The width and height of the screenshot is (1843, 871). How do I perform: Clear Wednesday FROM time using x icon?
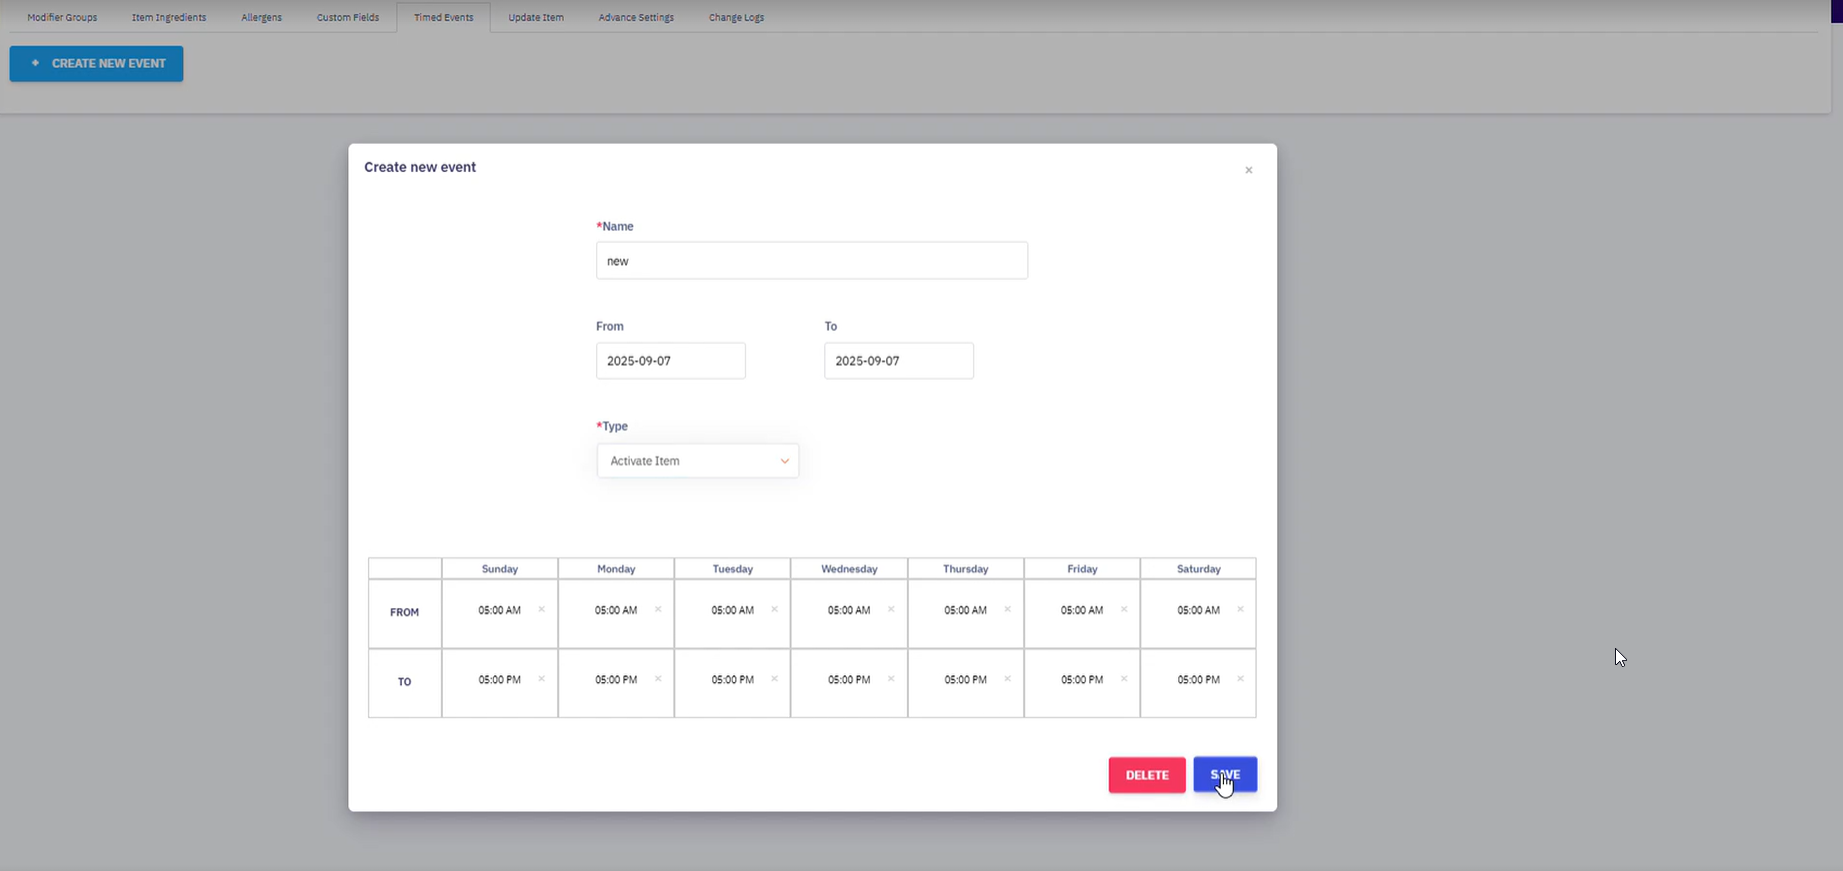pos(891,609)
